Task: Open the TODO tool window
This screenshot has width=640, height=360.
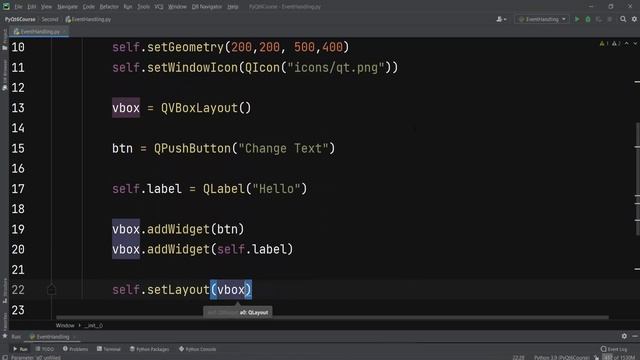Action: click(x=44, y=349)
